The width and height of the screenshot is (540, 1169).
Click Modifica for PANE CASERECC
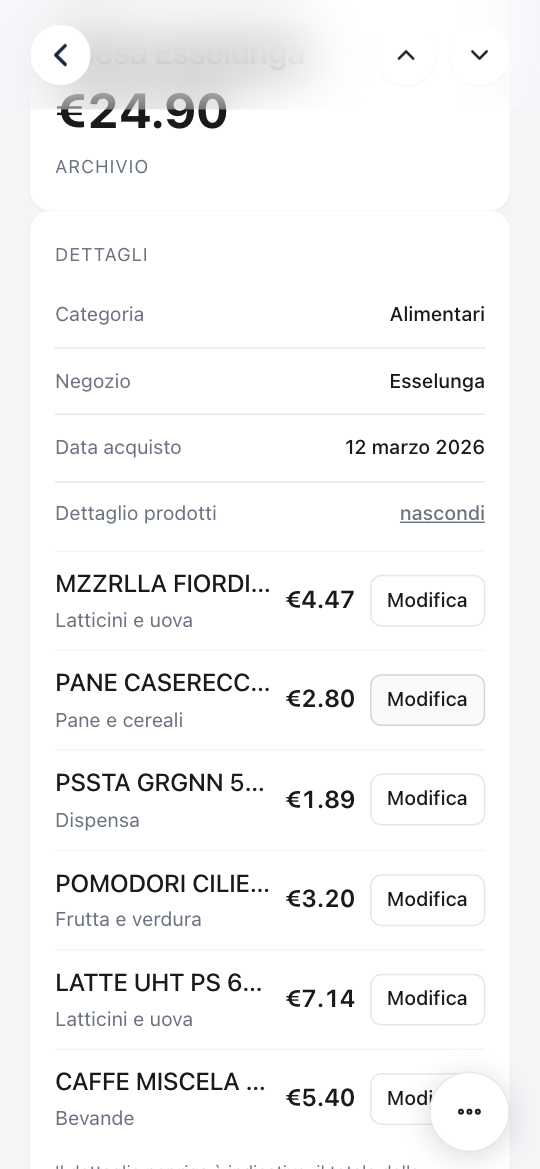427,699
